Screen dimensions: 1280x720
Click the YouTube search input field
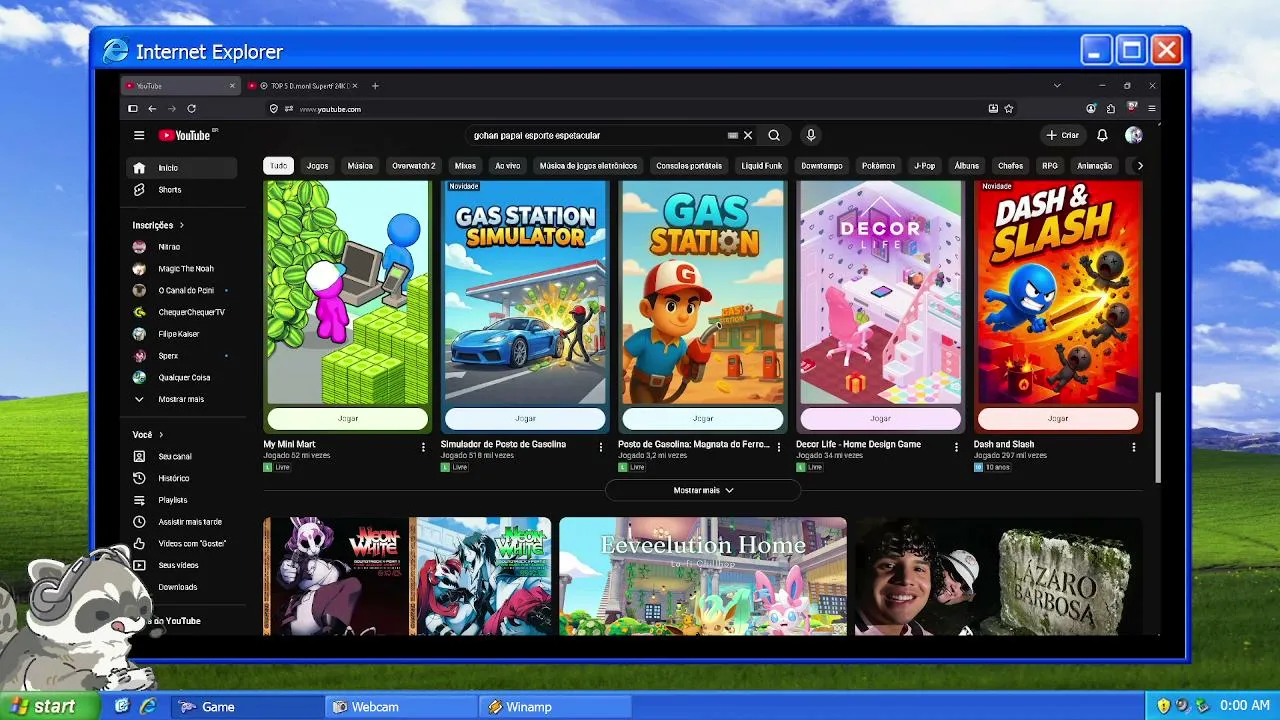point(598,135)
